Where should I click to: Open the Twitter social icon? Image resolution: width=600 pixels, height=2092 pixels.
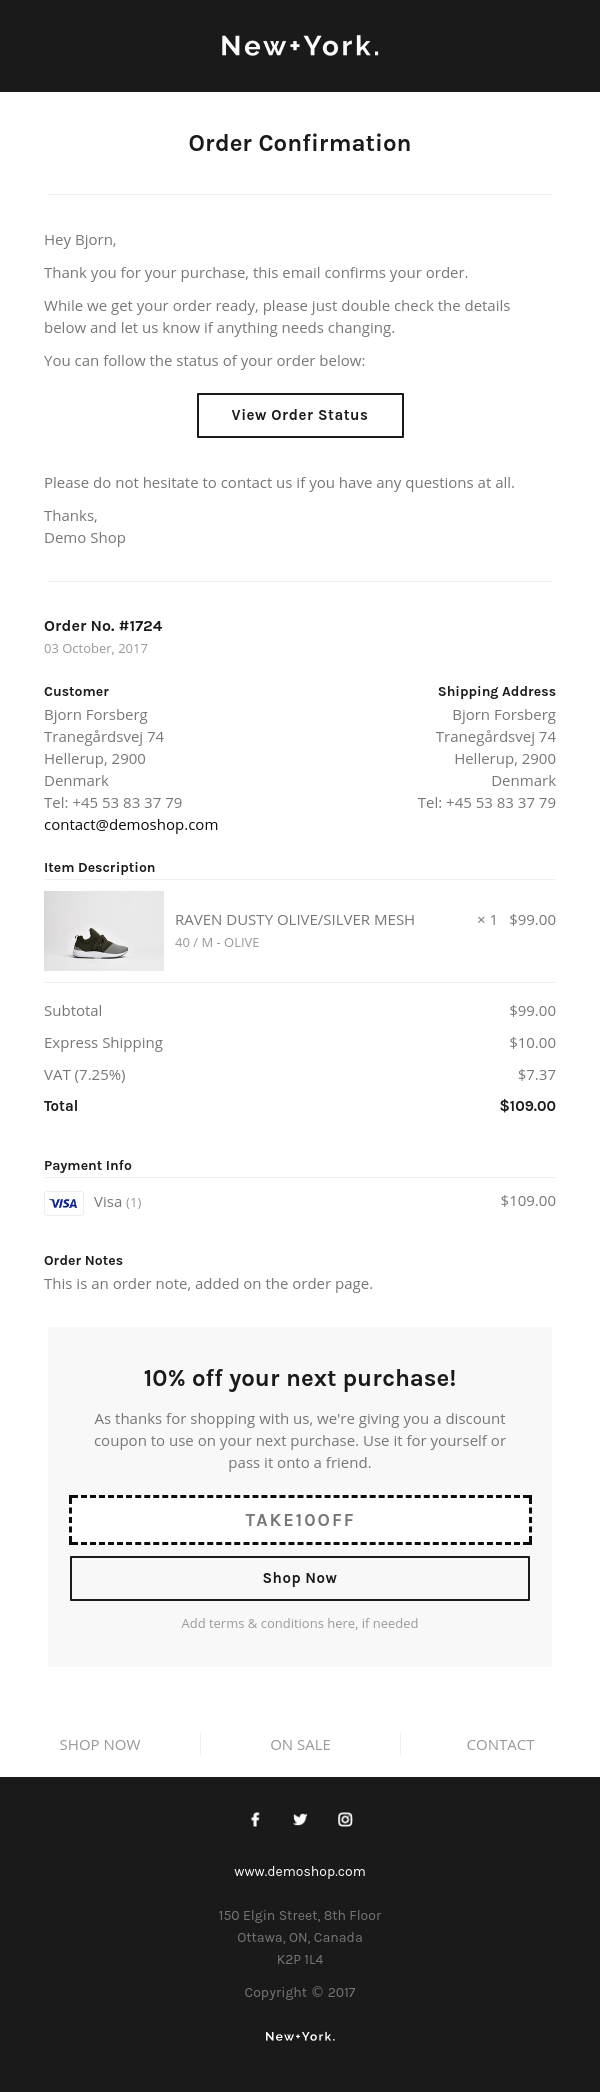click(300, 1819)
